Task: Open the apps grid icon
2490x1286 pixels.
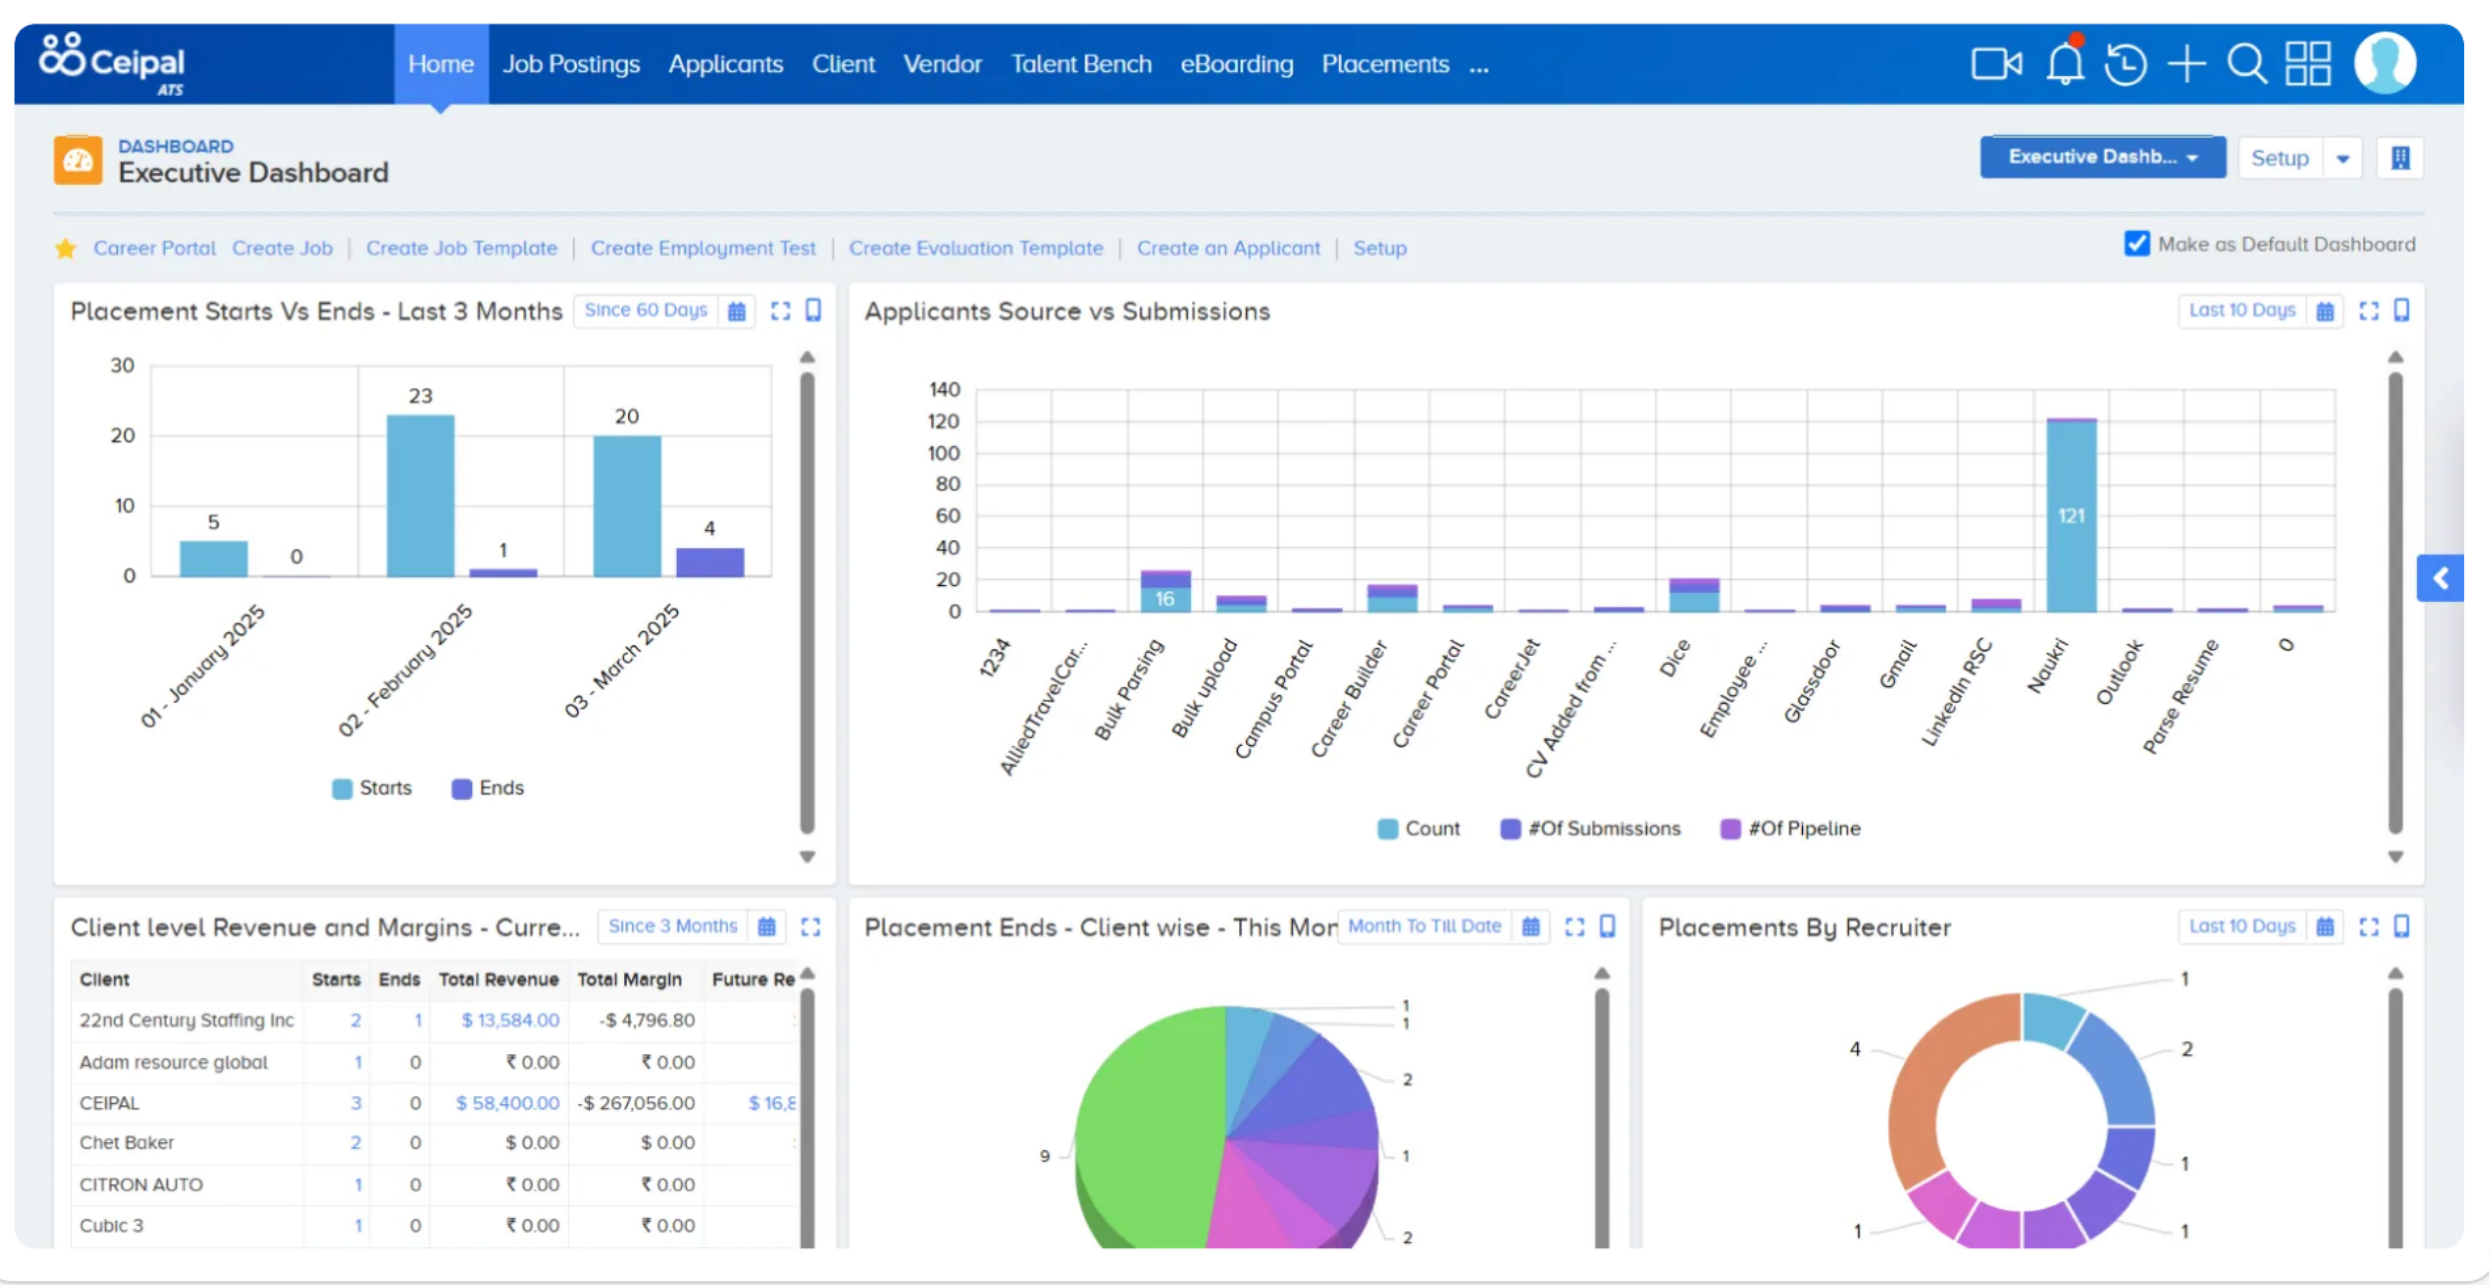Action: pos(2308,64)
